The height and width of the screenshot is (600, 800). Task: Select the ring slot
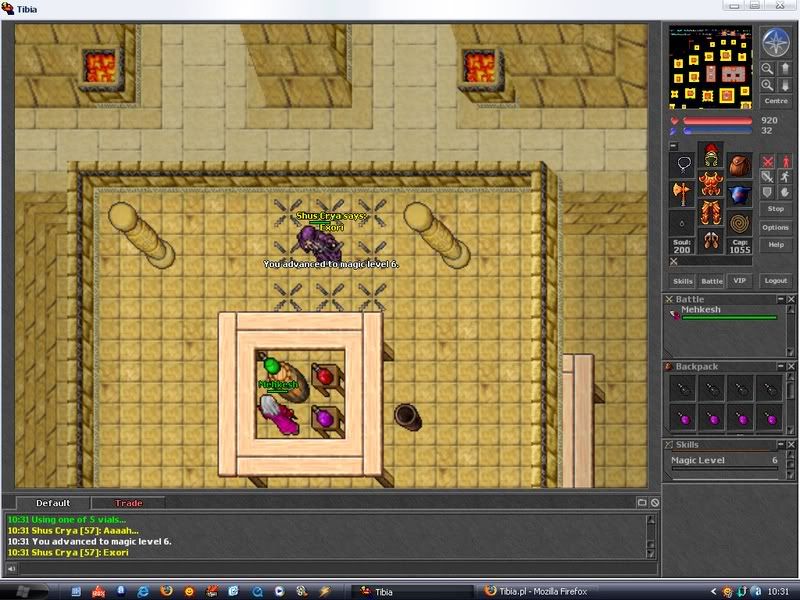point(682,223)
